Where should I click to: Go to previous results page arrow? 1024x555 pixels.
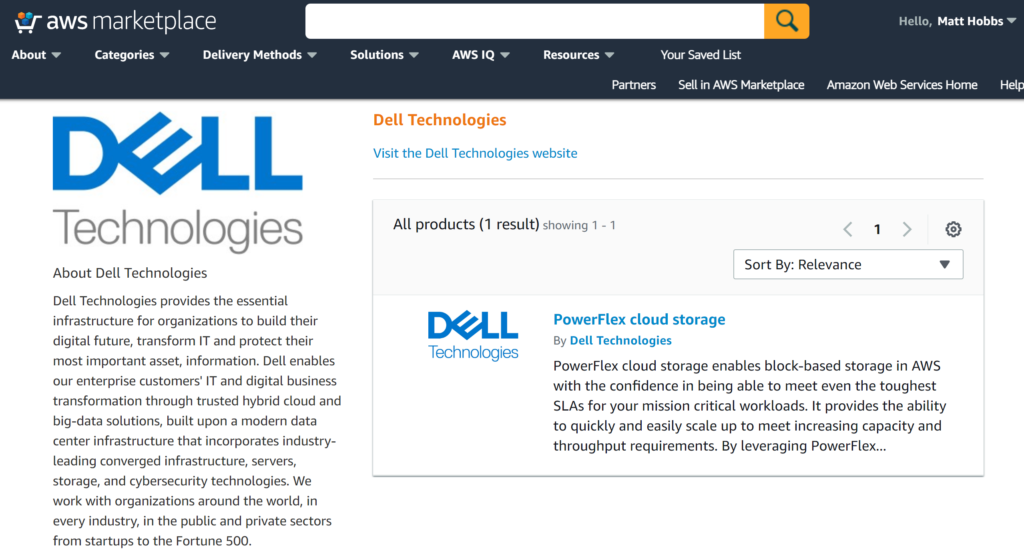848,229
